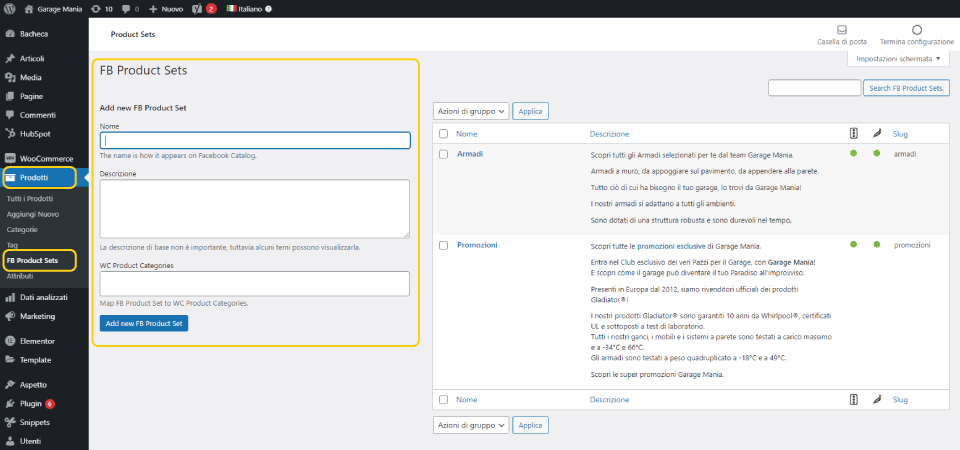960x450 pixels.
Task: Open FB Product Sets submenu
Action: coord(32,260)
